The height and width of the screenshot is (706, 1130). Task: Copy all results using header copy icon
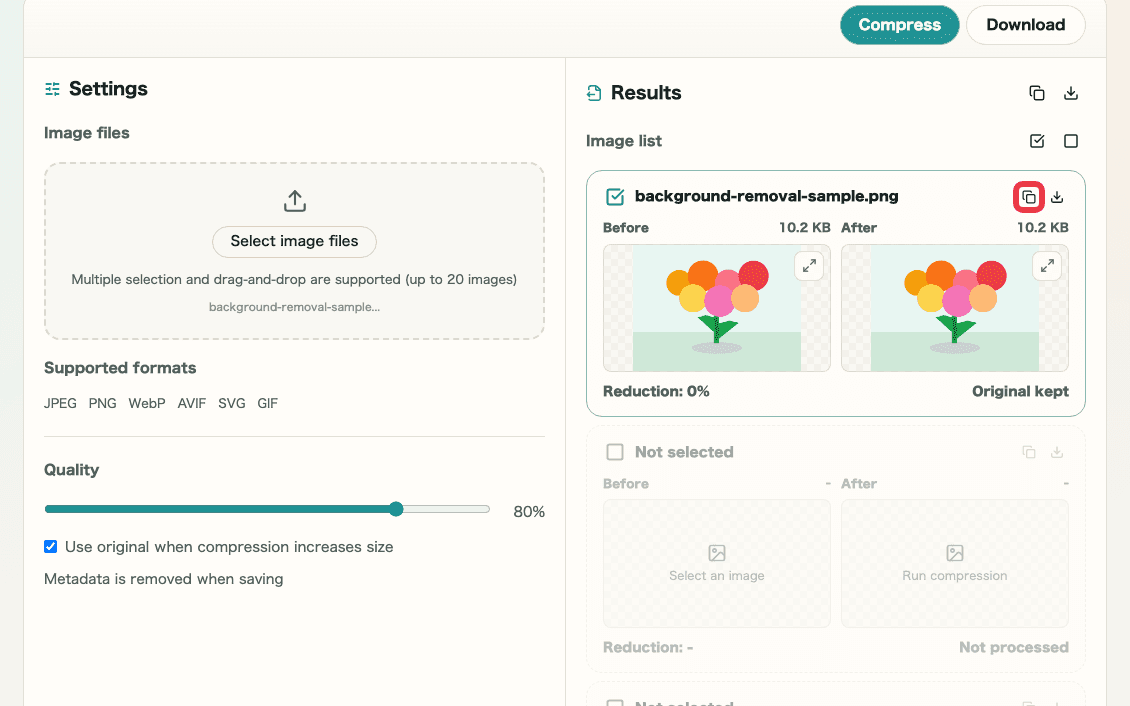pos(1036,93)
